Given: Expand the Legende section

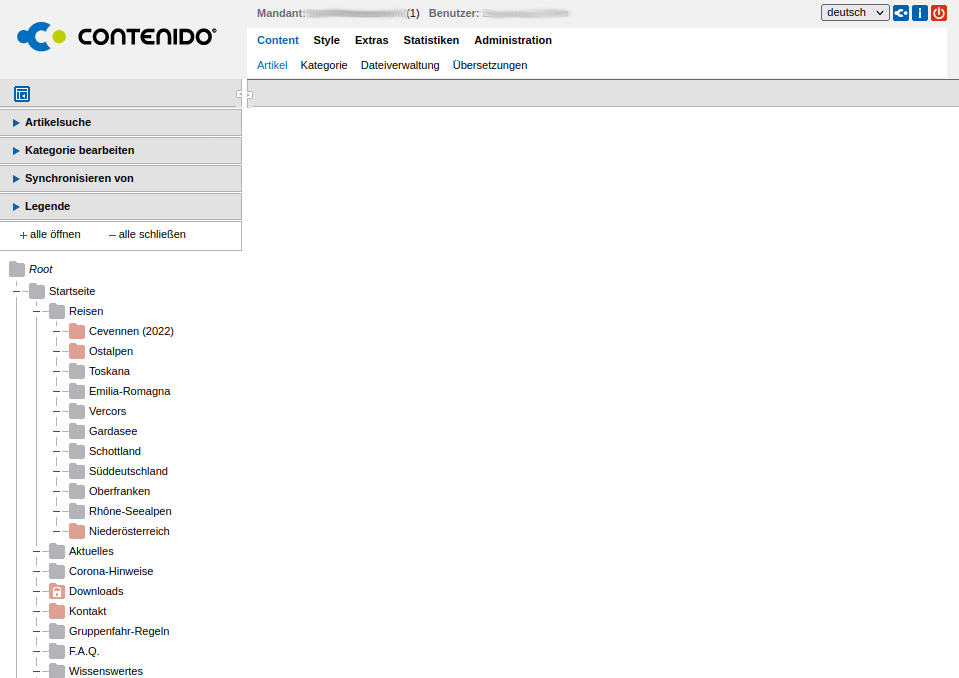Looking at the screenshot, I should click(47, 206).
